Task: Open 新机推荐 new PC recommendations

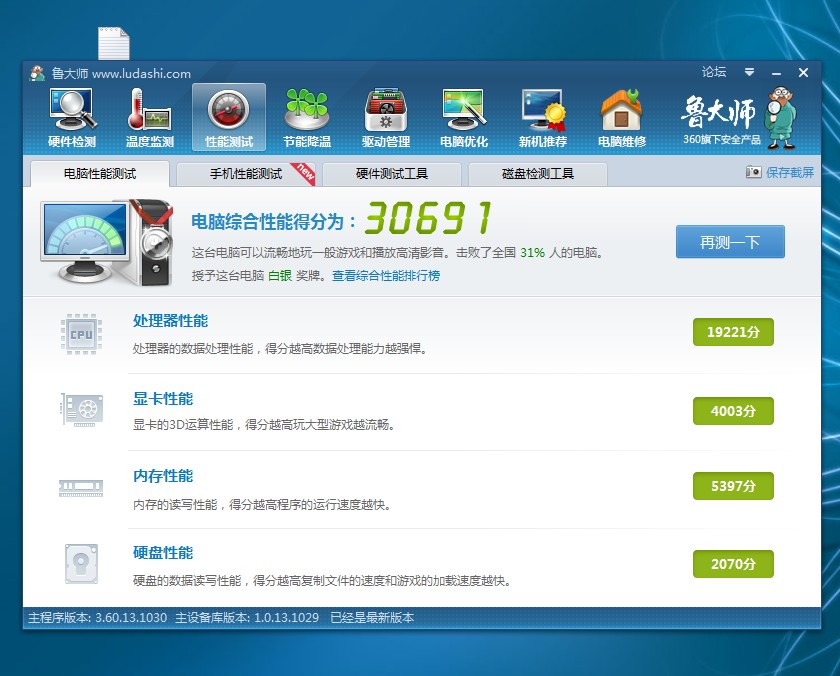Action: click(x=543, y=118)
